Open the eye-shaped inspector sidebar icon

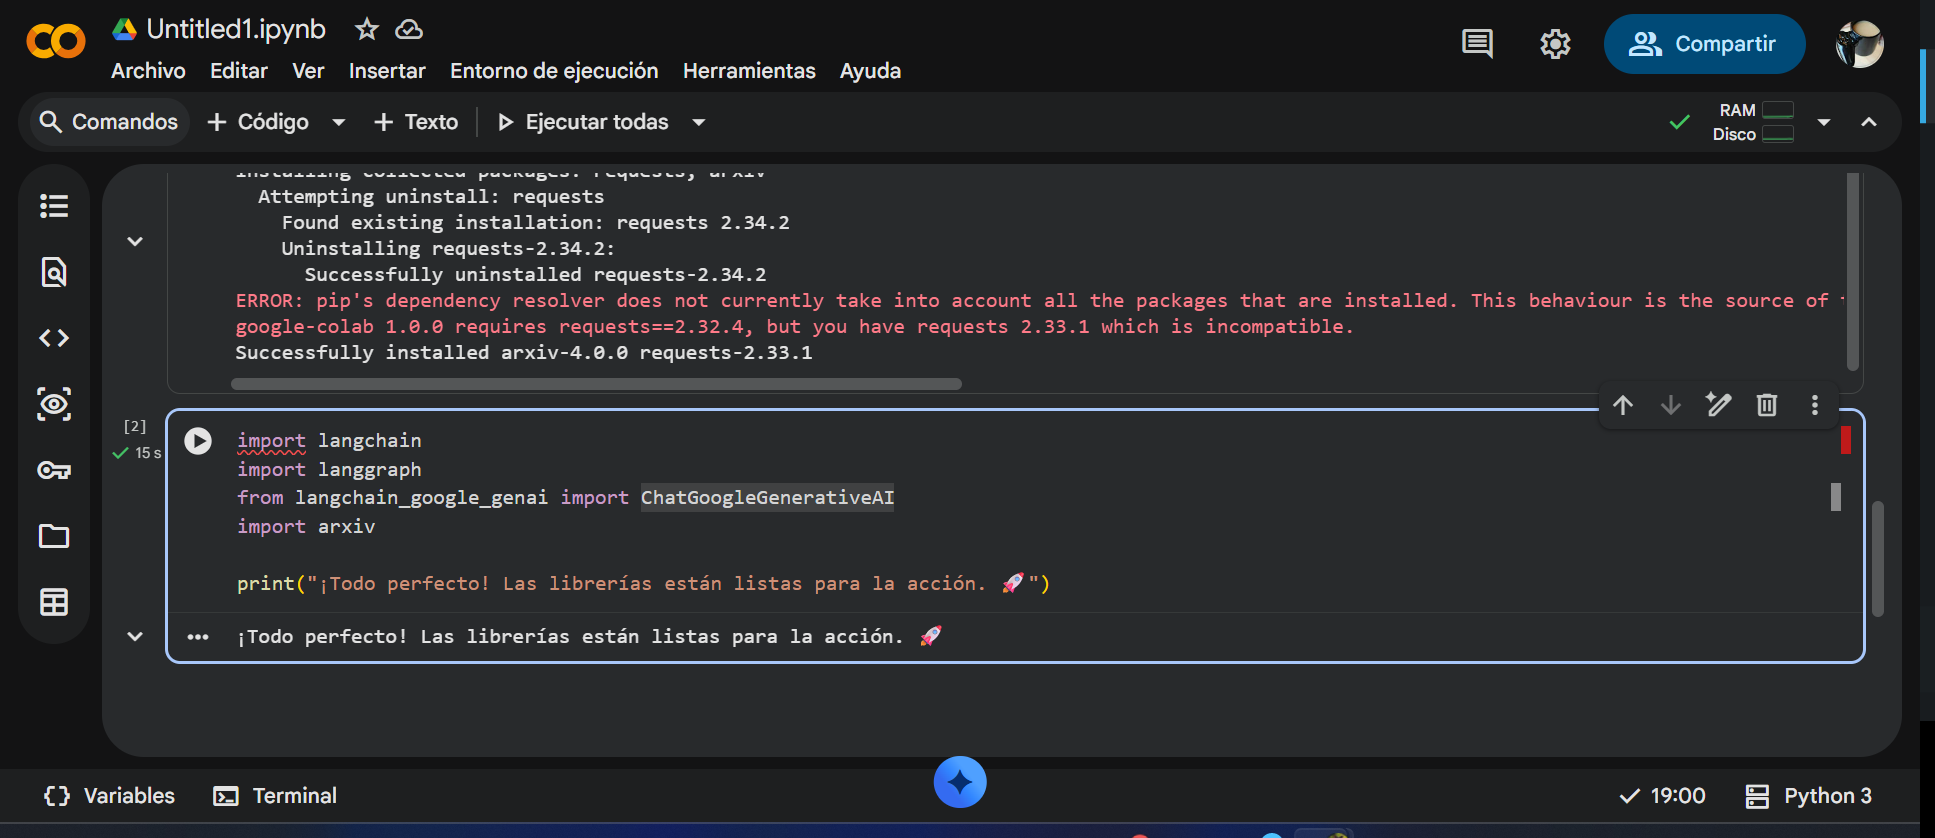[54, 404]
